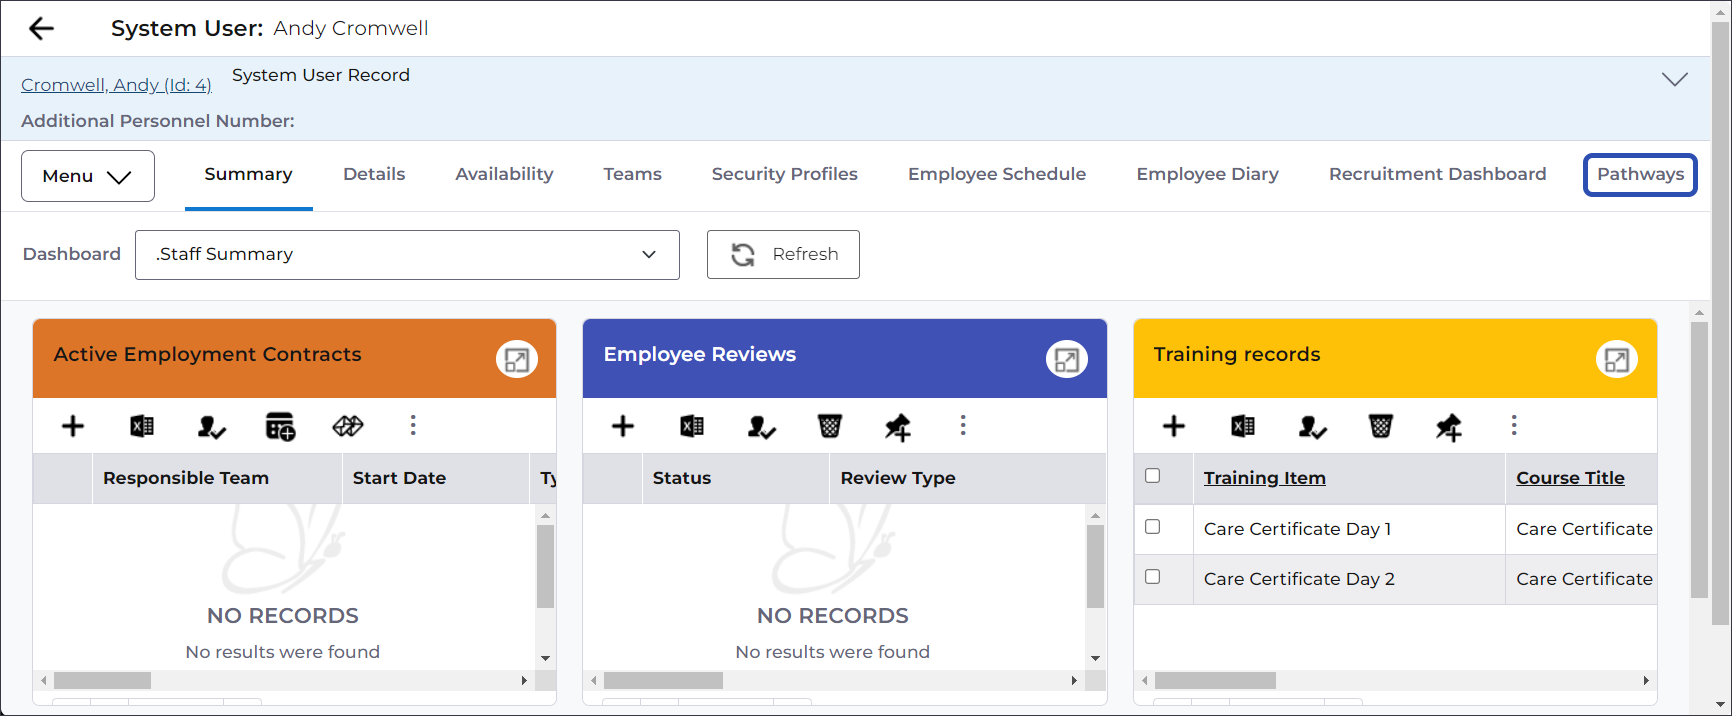Switch to the Pathways tab
The image size is (1732, 716).
(x=1640, y=175)
